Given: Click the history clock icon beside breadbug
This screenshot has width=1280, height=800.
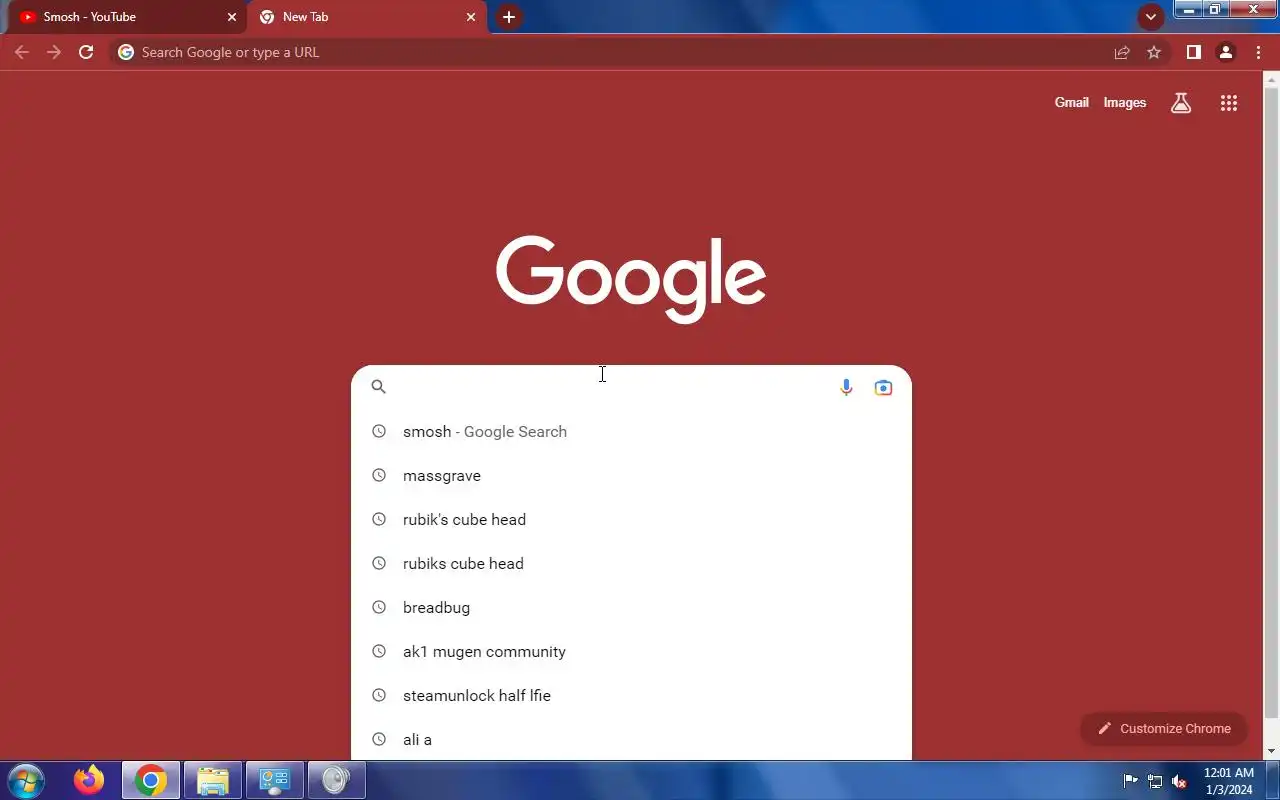Looking at the screenshot, I should (378, 607).
